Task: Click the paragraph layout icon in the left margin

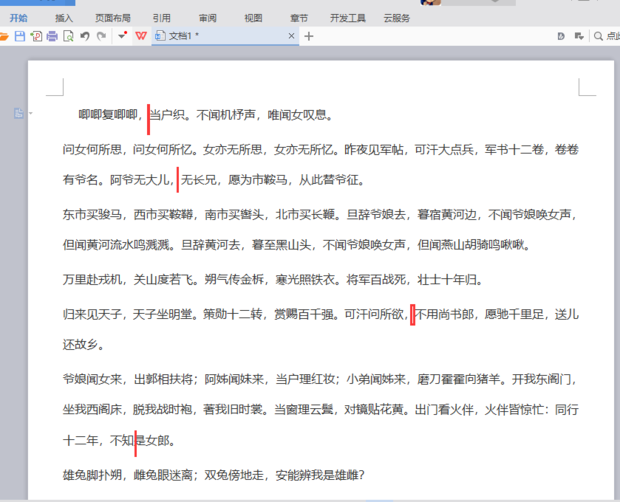Action: point(19,113)
